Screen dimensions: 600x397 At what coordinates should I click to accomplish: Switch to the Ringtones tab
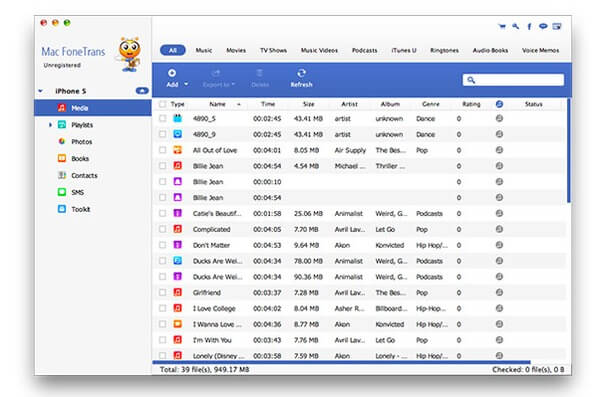[x=444, y=50]
